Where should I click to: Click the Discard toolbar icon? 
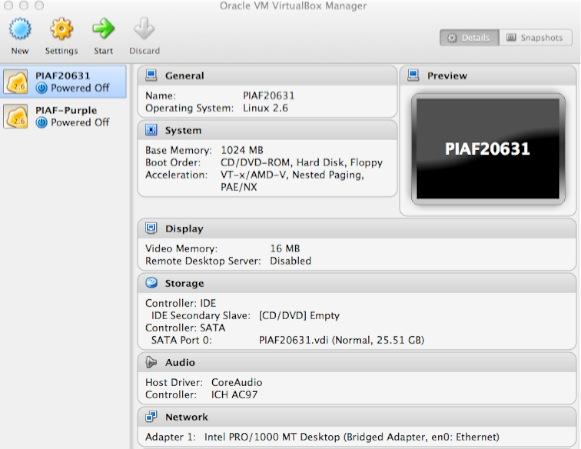click(144, 29)
